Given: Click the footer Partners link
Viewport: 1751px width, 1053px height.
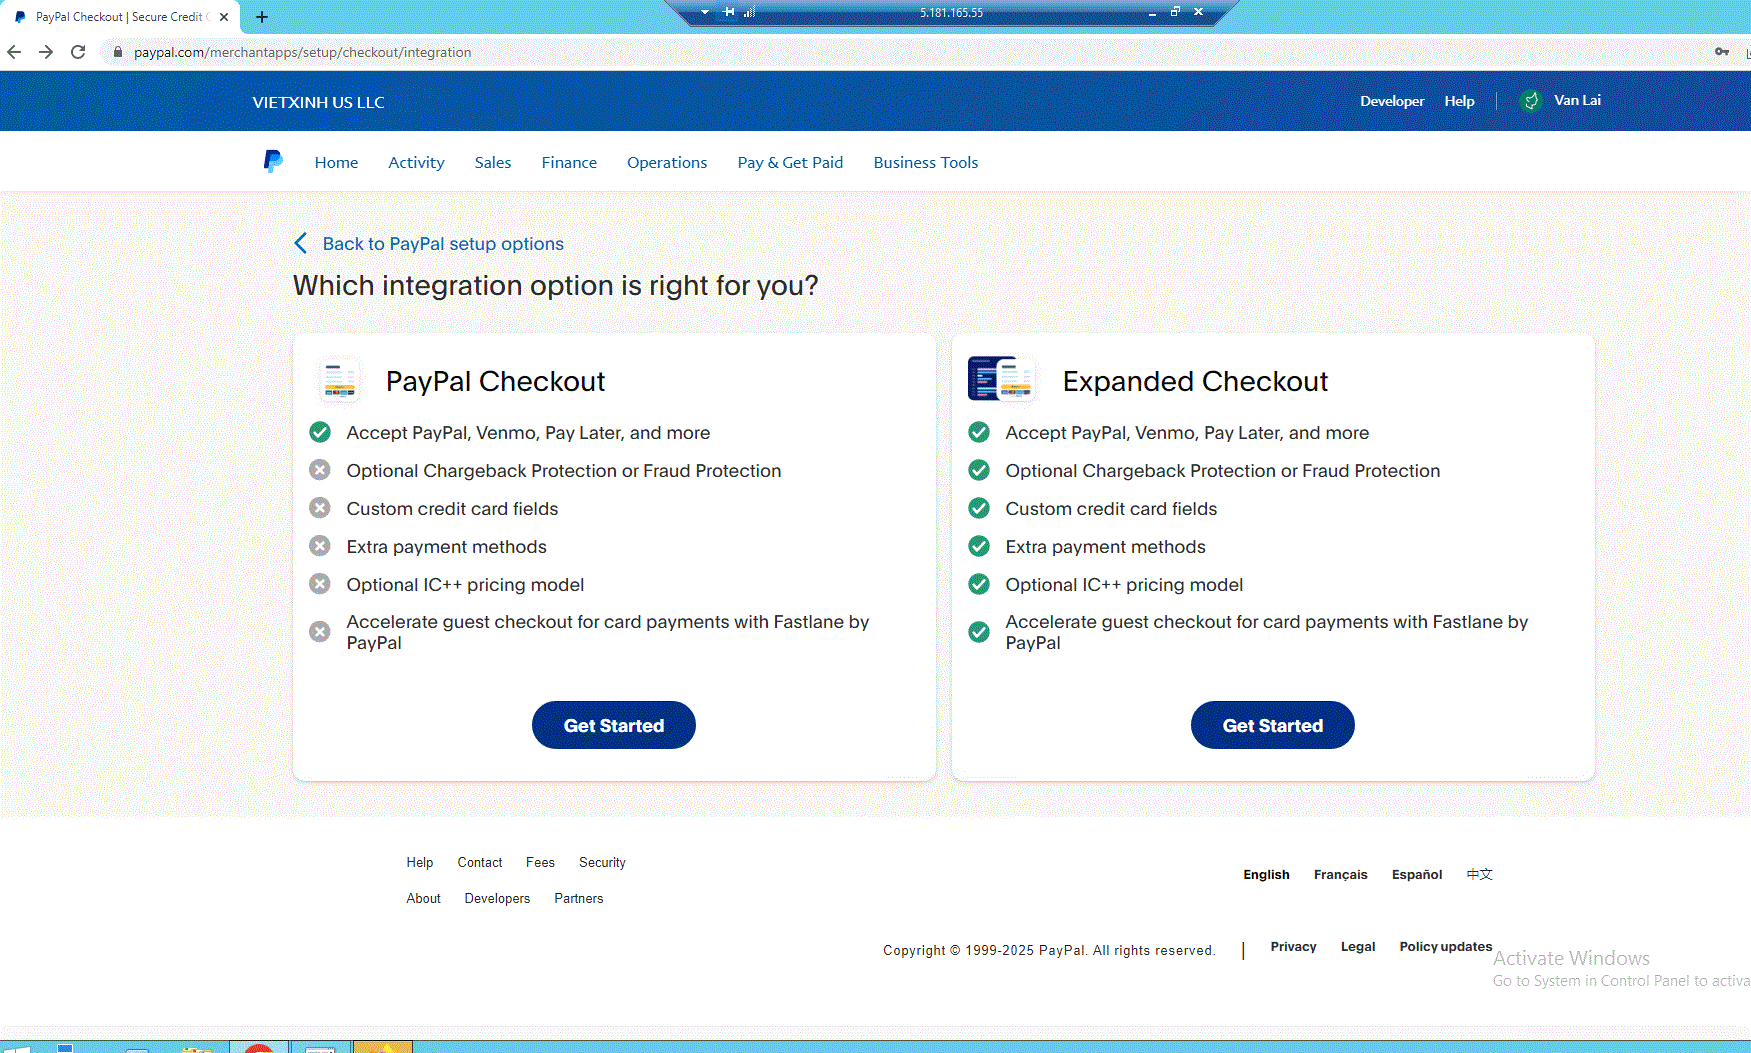Looking at the screenshot, I should [579, 898].
